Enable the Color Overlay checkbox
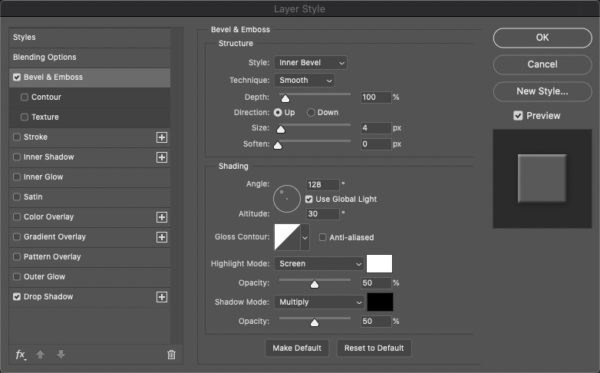600x373 pixels. (17, 217)
